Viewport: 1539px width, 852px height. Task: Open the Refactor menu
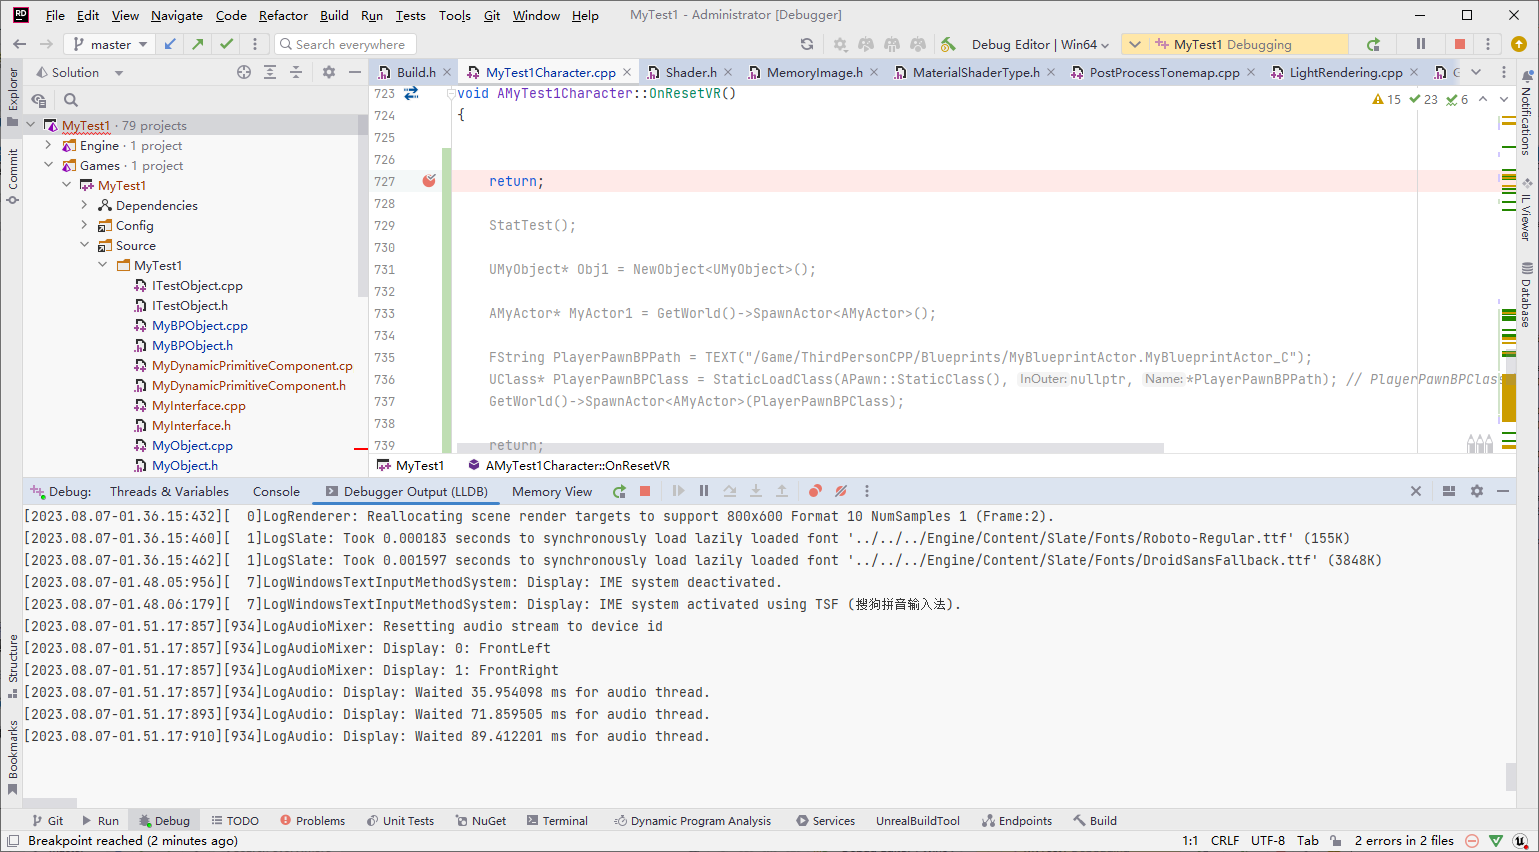(x=283, y=15)
